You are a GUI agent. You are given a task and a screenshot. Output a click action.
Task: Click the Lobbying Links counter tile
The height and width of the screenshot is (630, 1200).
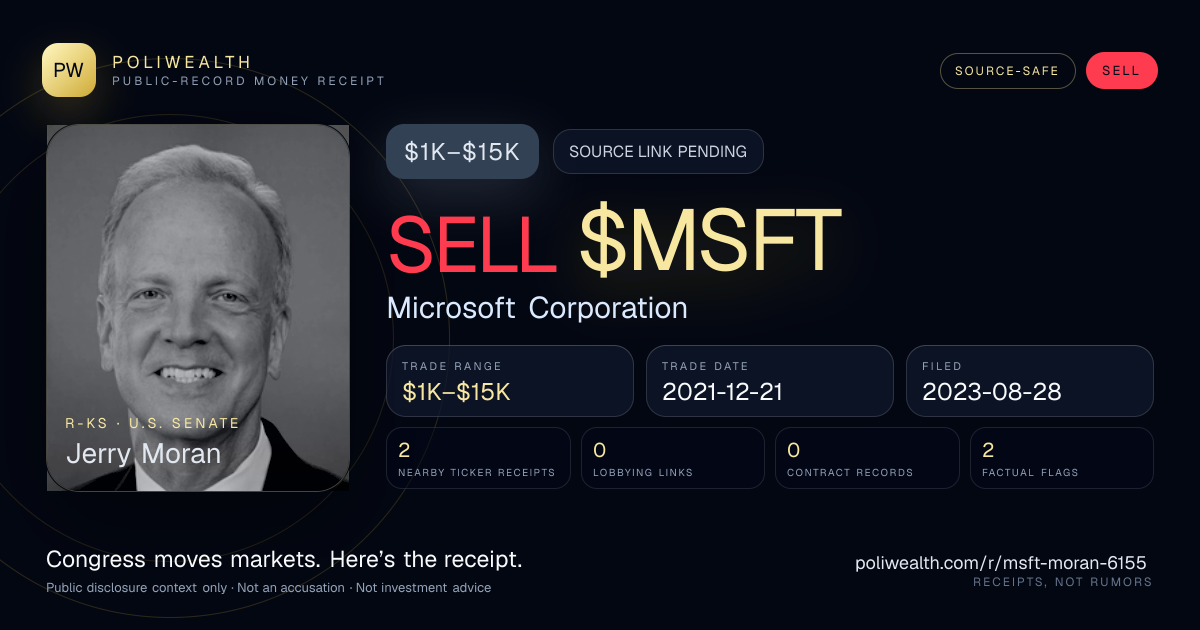(x=673, y=458)
